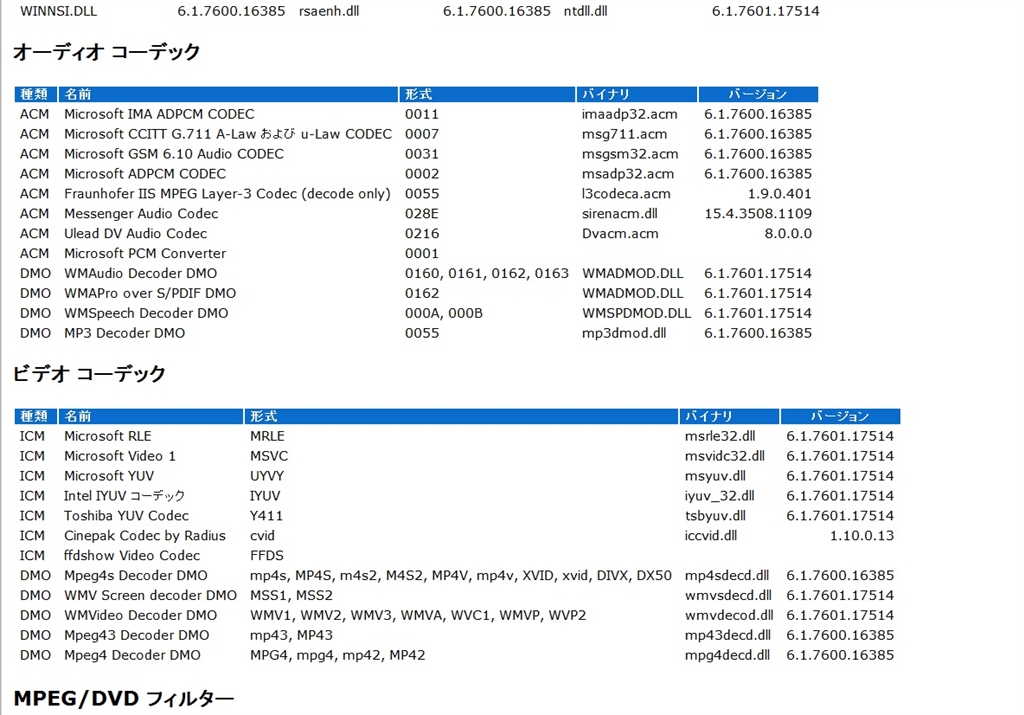This screenshot has height=715, width=1024.
Task: Click version 15.4.3508.1109
Action: pyautogui.click(x=758, y=214)
